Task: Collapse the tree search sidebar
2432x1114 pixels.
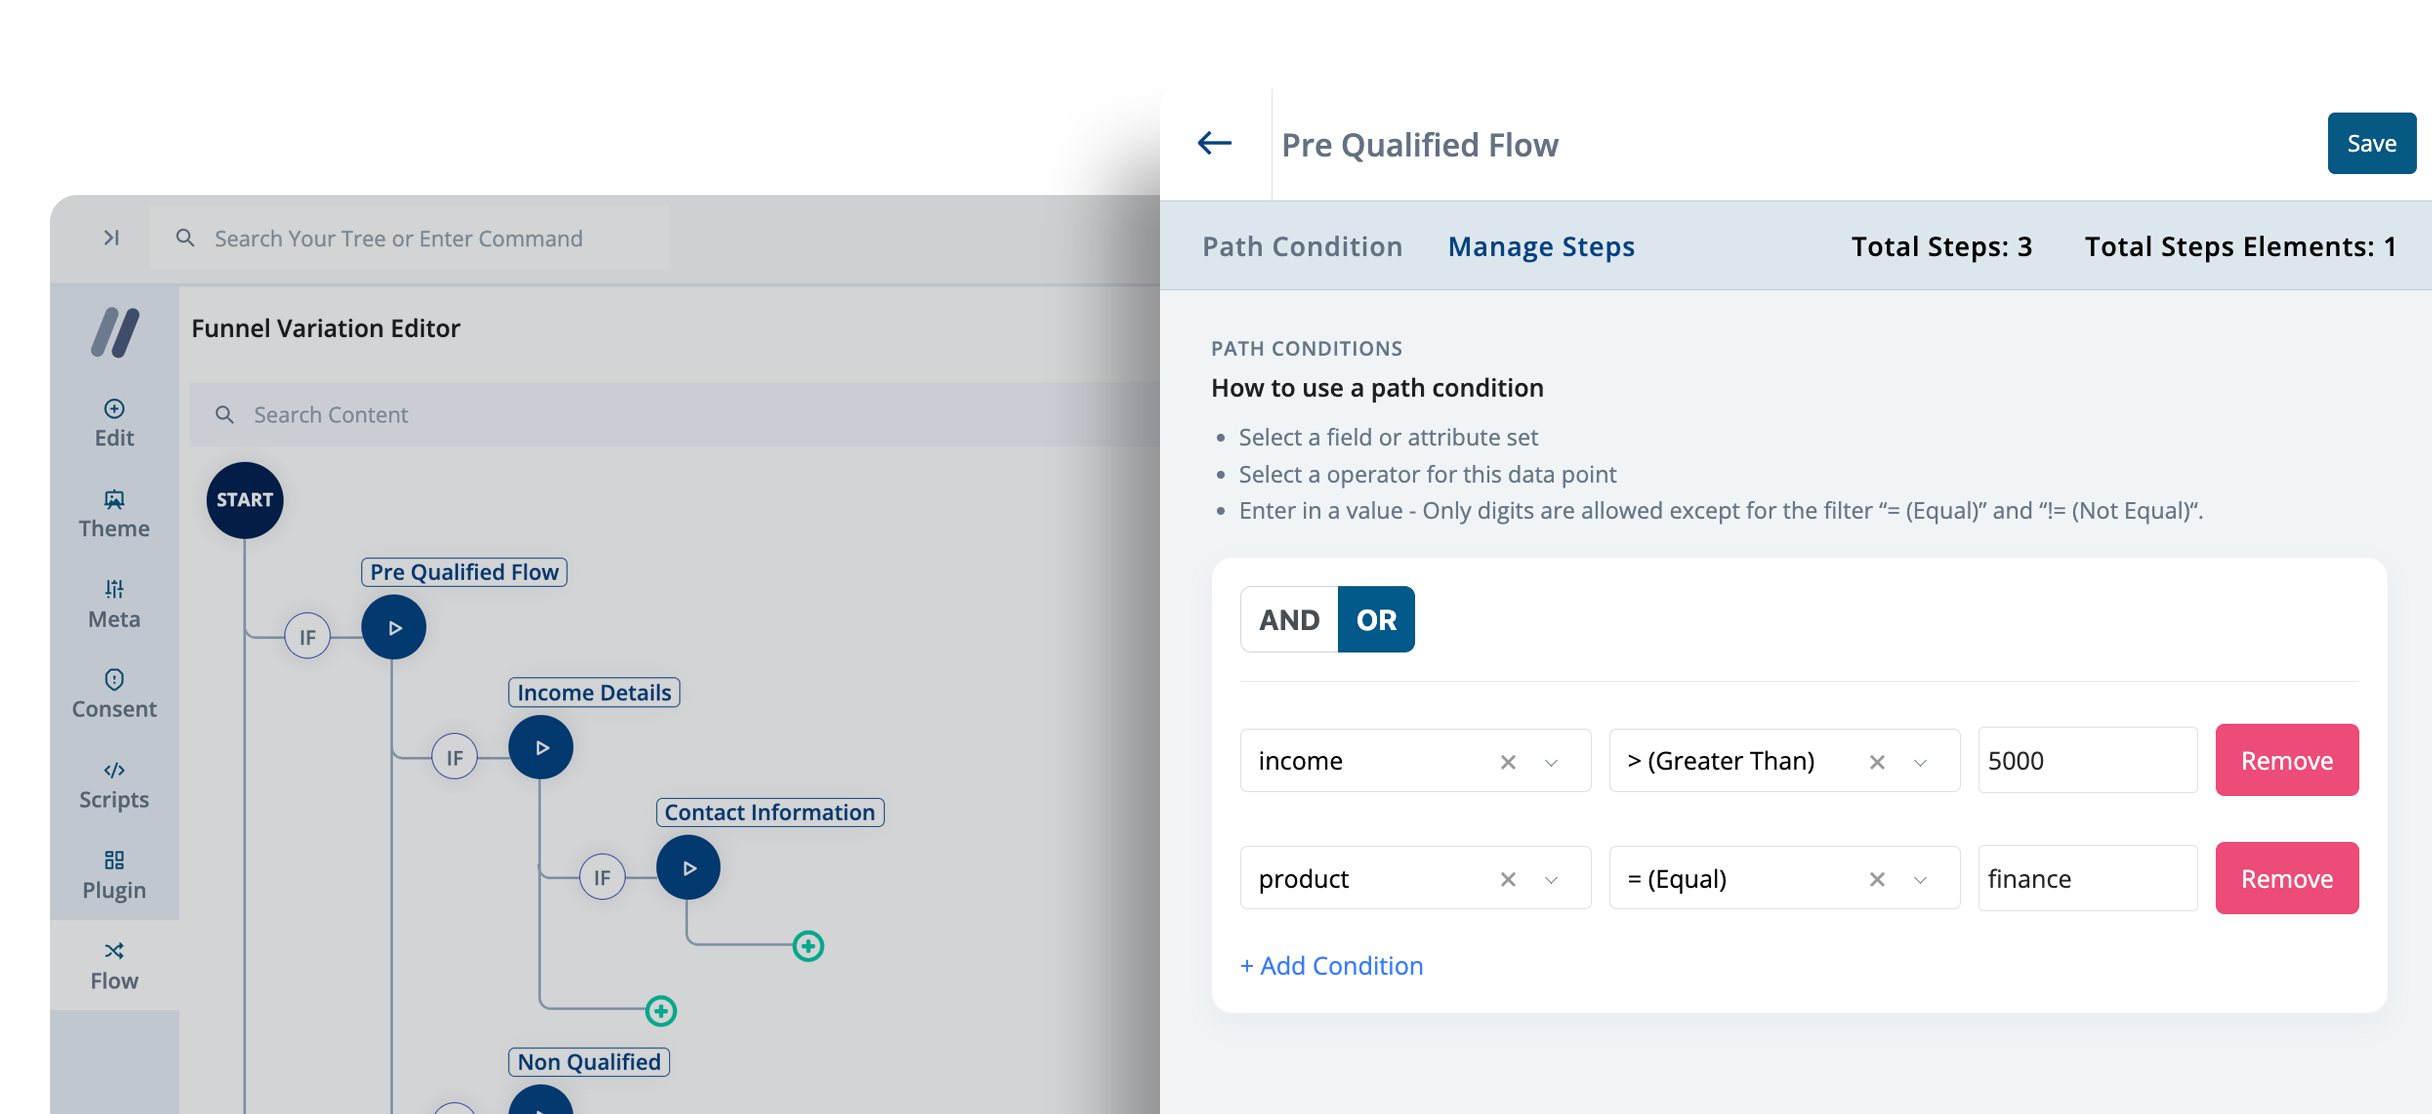Action: pos(111,238)
